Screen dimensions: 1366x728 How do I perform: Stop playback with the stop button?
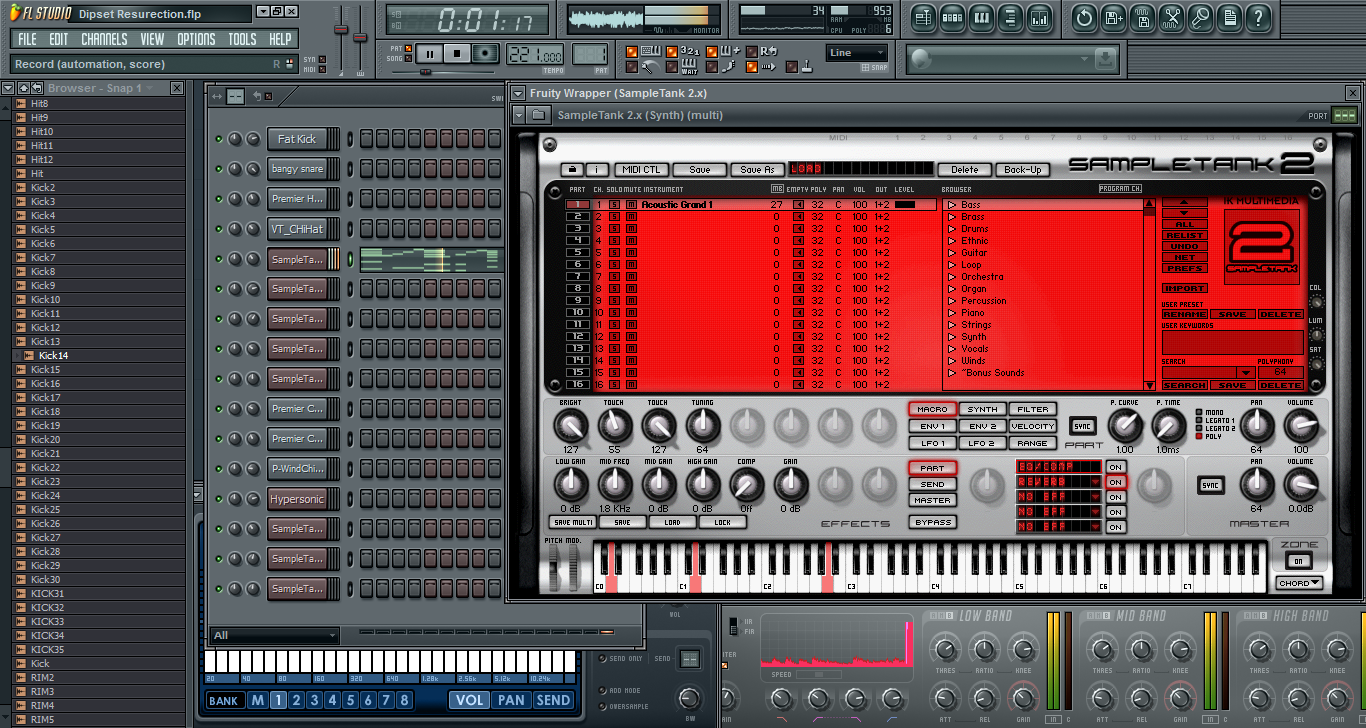[458, 54]
